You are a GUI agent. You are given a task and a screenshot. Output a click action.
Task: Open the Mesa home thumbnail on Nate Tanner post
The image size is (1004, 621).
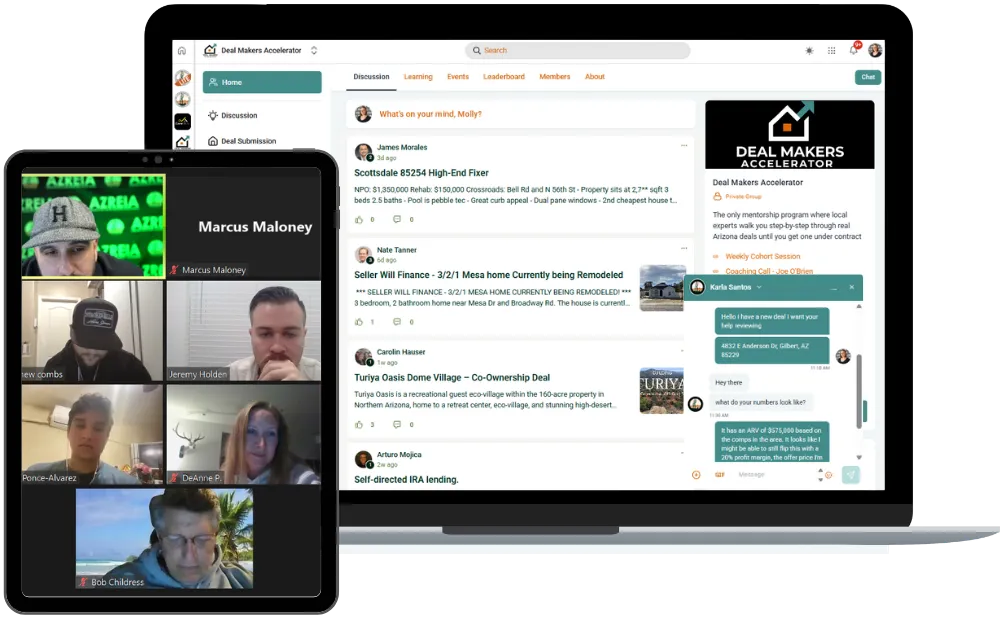662,288
